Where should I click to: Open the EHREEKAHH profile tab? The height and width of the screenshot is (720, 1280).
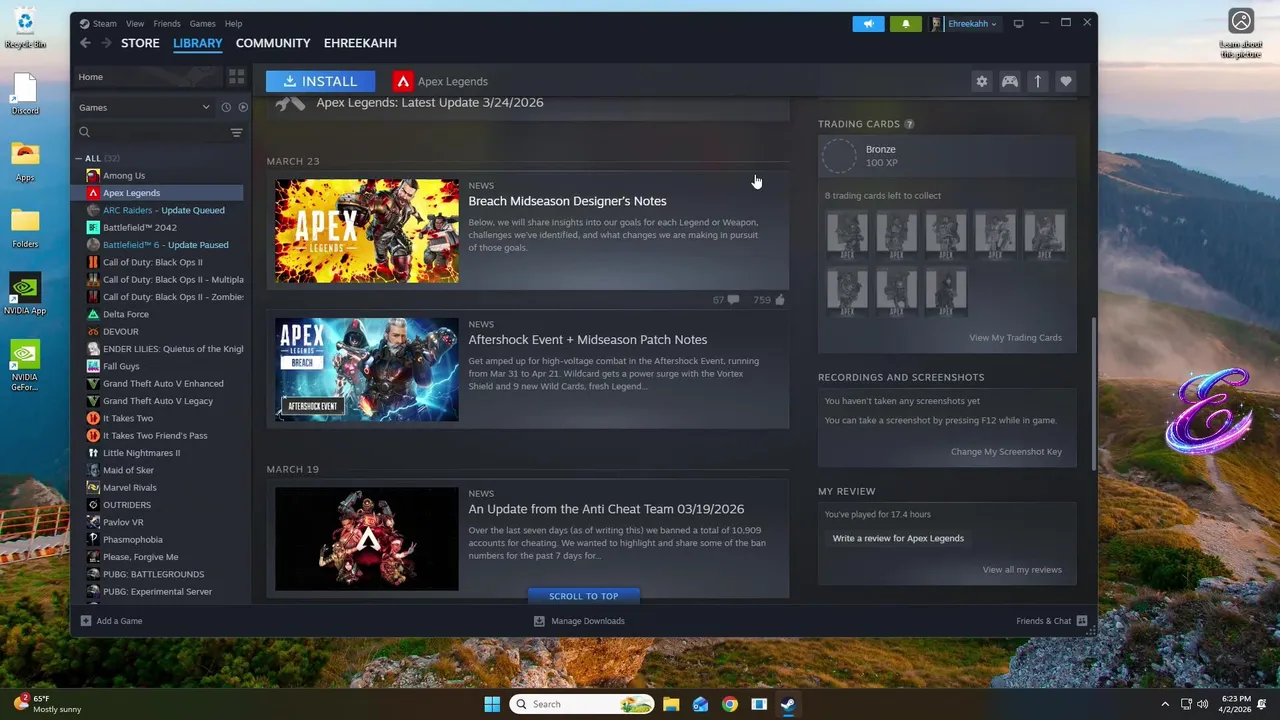[x=360, y=43]
